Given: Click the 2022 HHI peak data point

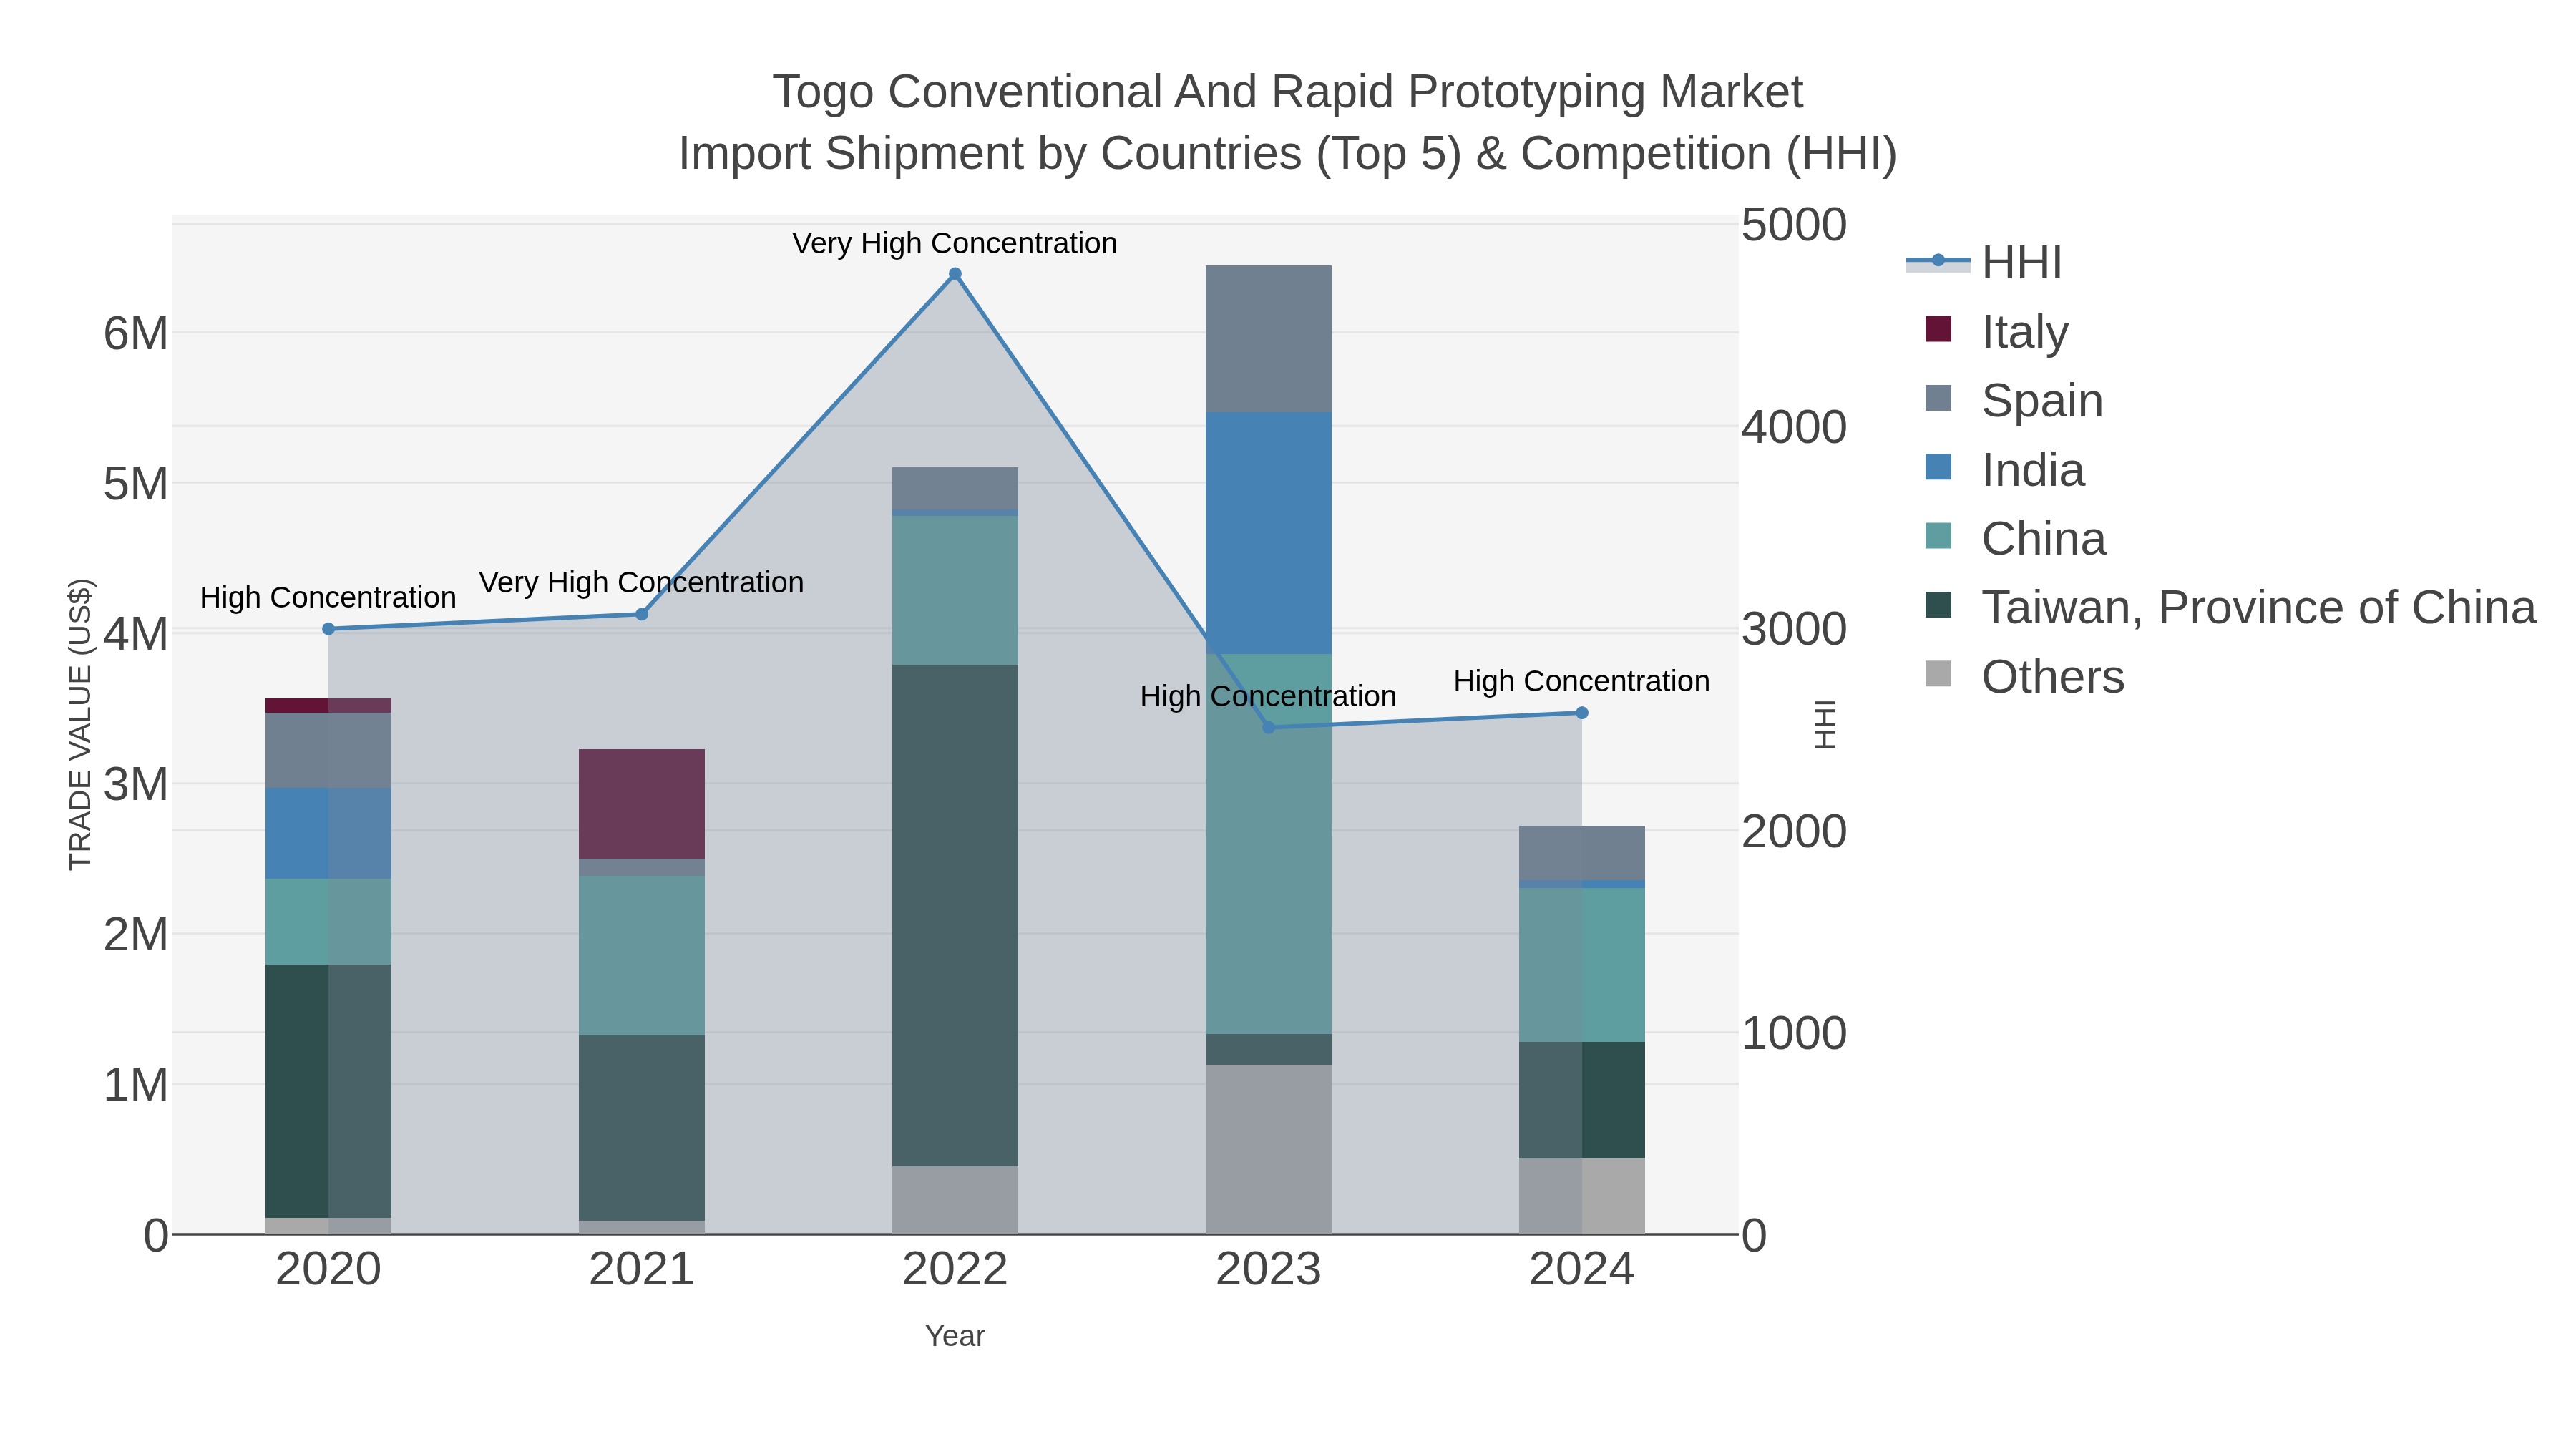Looking at the screenshot, I should click(955, 274).
